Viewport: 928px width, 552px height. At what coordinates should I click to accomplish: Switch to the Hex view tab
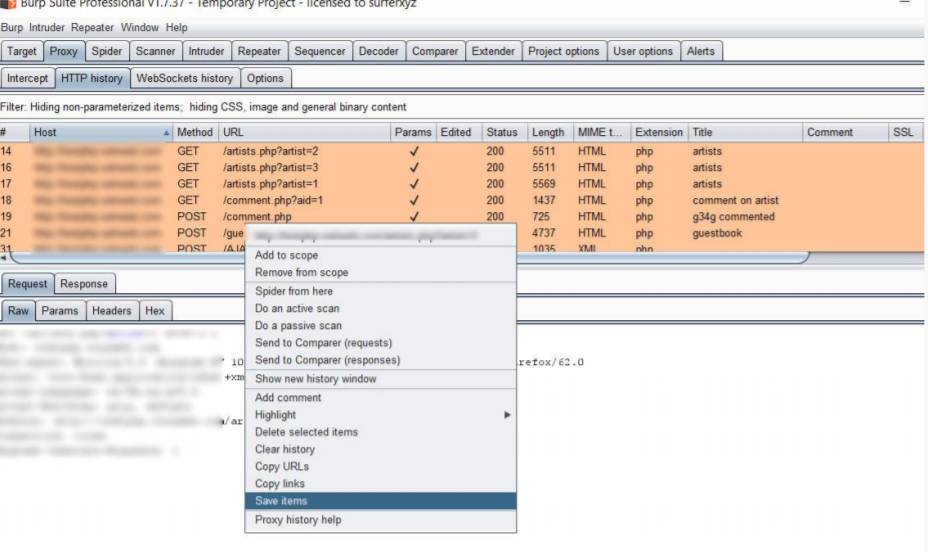click(155, 311)
